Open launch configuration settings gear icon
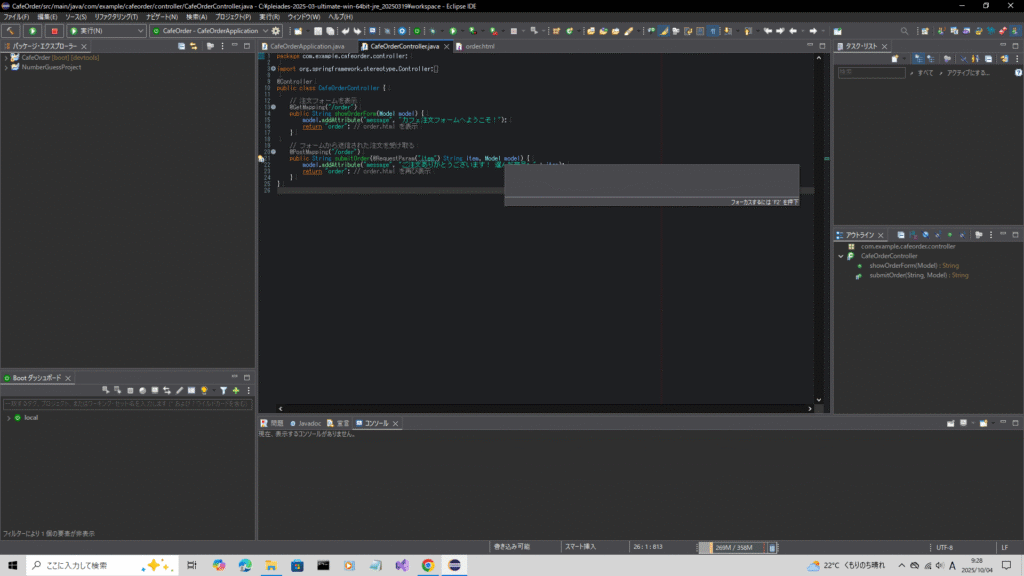 tap(277, 31)
